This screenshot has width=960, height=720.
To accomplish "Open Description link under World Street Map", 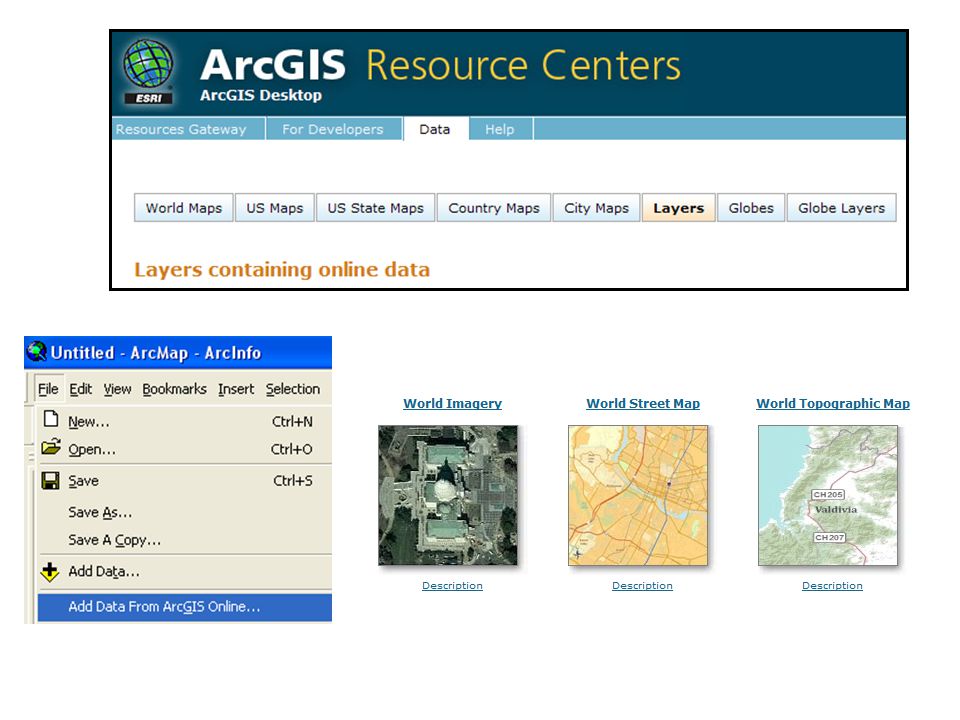I will pos(642,586).
